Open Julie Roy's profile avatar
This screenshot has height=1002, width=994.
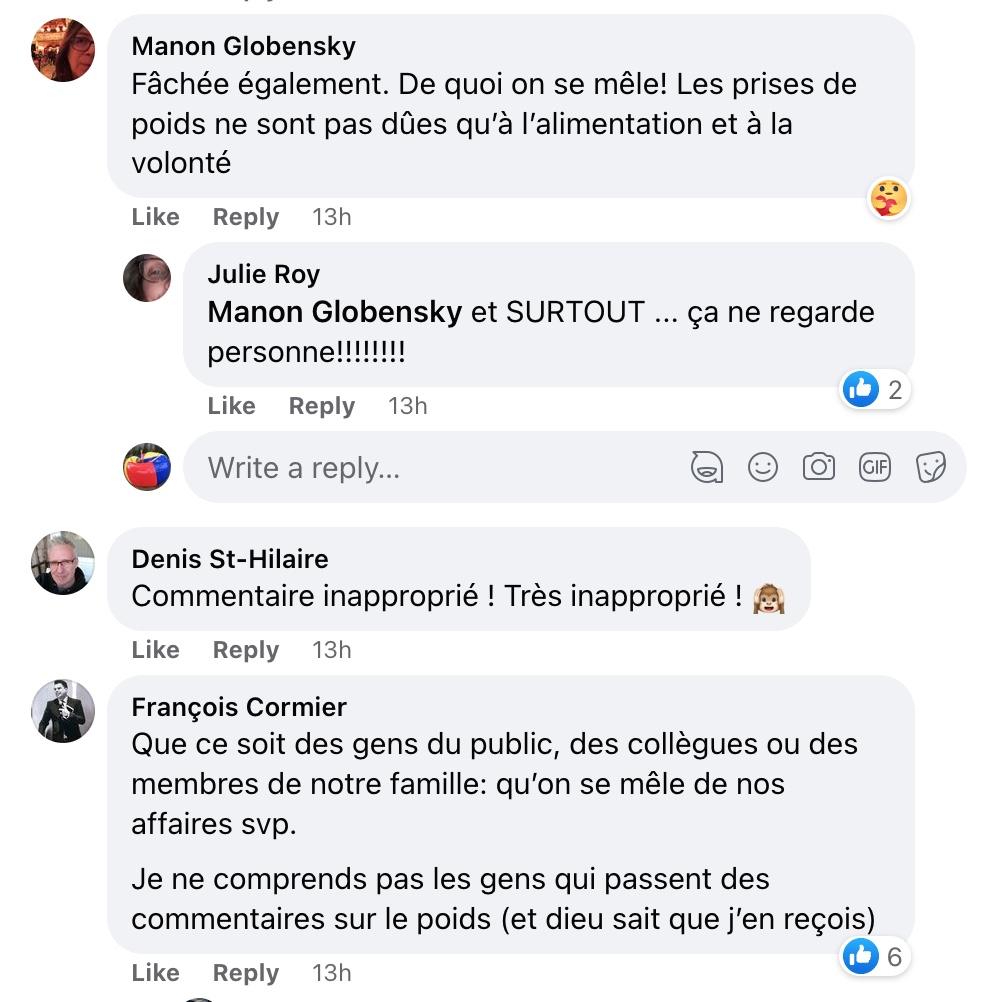[147, 278]
